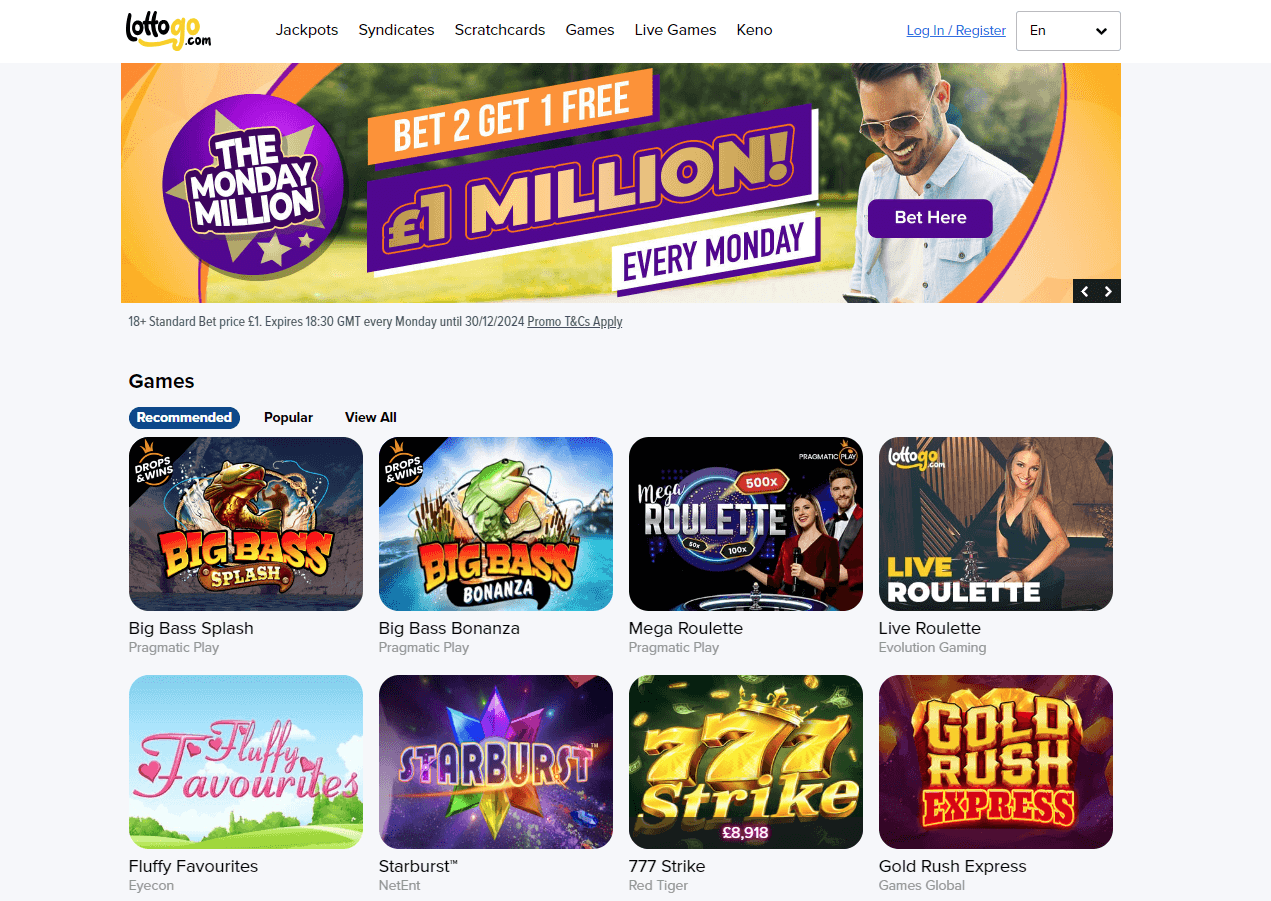The width and height of the screenshot is (1271, 901).
Task: Go to previous banner slide arrow
Action: click(1085, 291)
